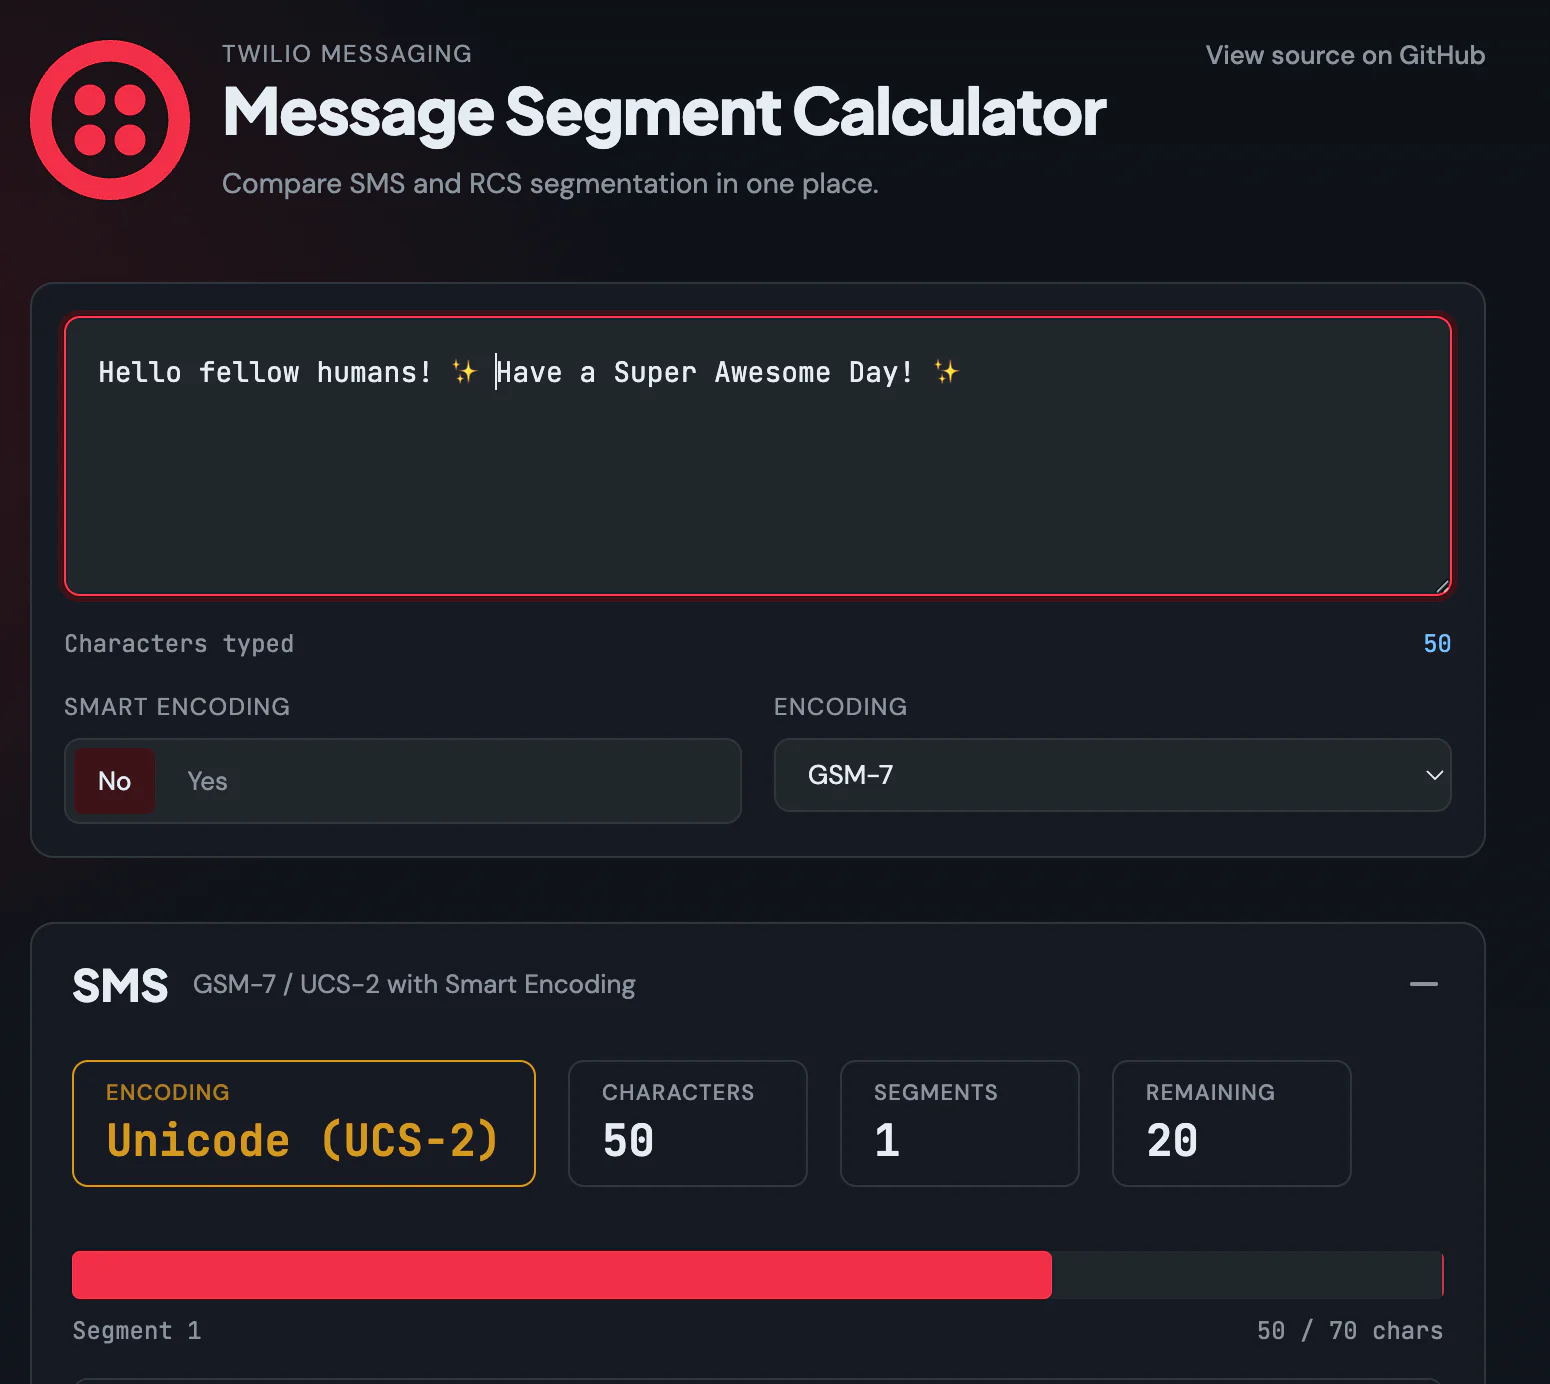Click the Message Segment Calculator title
1550x1384 pixels.
[x=664, y=113]
